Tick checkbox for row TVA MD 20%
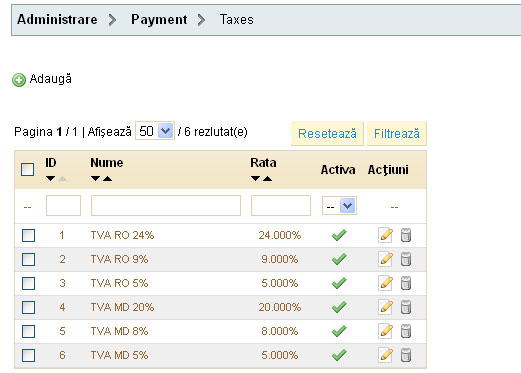The image size is (521, 373). 28,307
